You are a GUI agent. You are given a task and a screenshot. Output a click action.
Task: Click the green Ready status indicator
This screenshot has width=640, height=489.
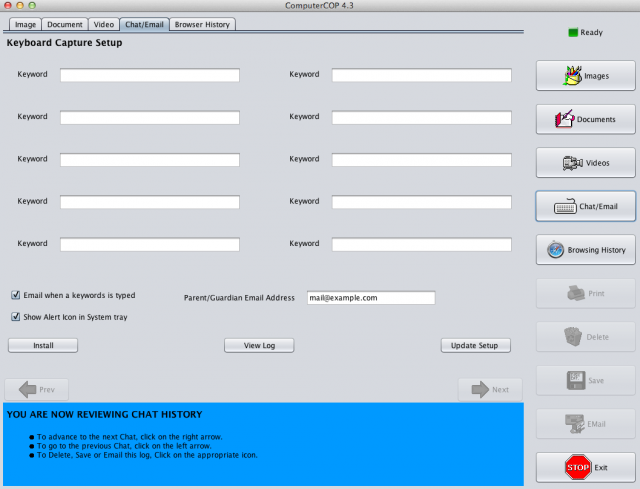pos(573,32)
